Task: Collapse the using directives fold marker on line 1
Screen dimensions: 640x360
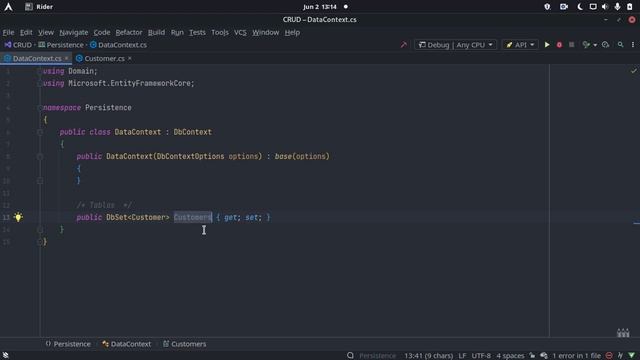Action: tap(40, 71)
